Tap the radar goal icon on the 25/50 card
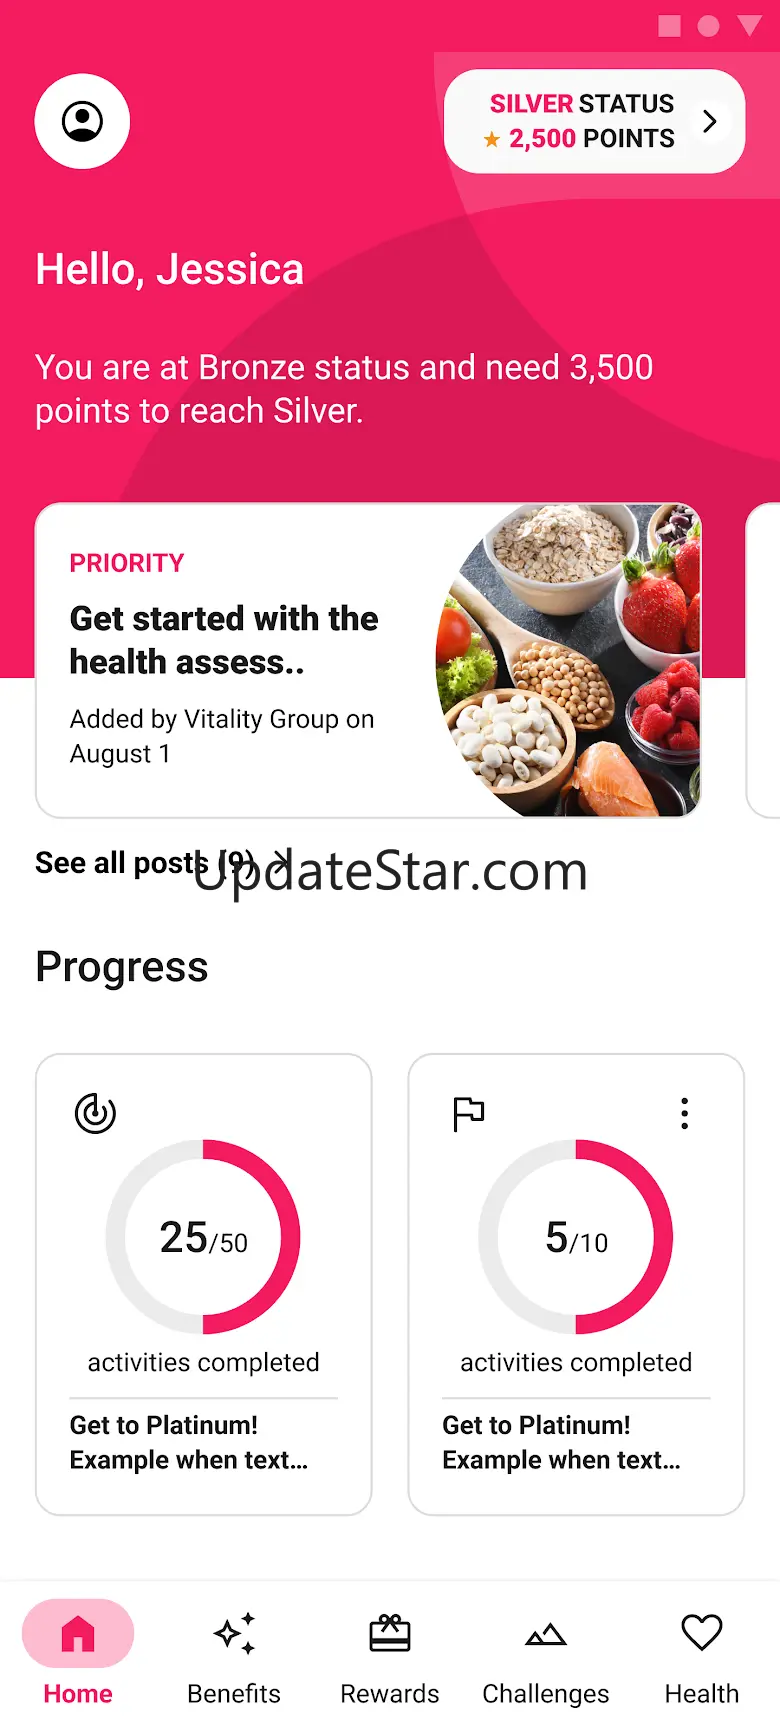 96,1113
